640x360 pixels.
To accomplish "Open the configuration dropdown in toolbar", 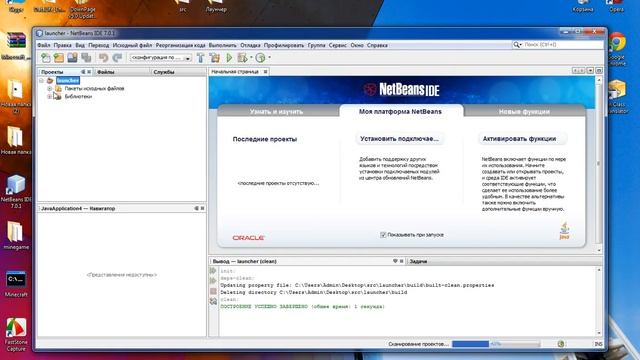I will click(x=188, y=58).
